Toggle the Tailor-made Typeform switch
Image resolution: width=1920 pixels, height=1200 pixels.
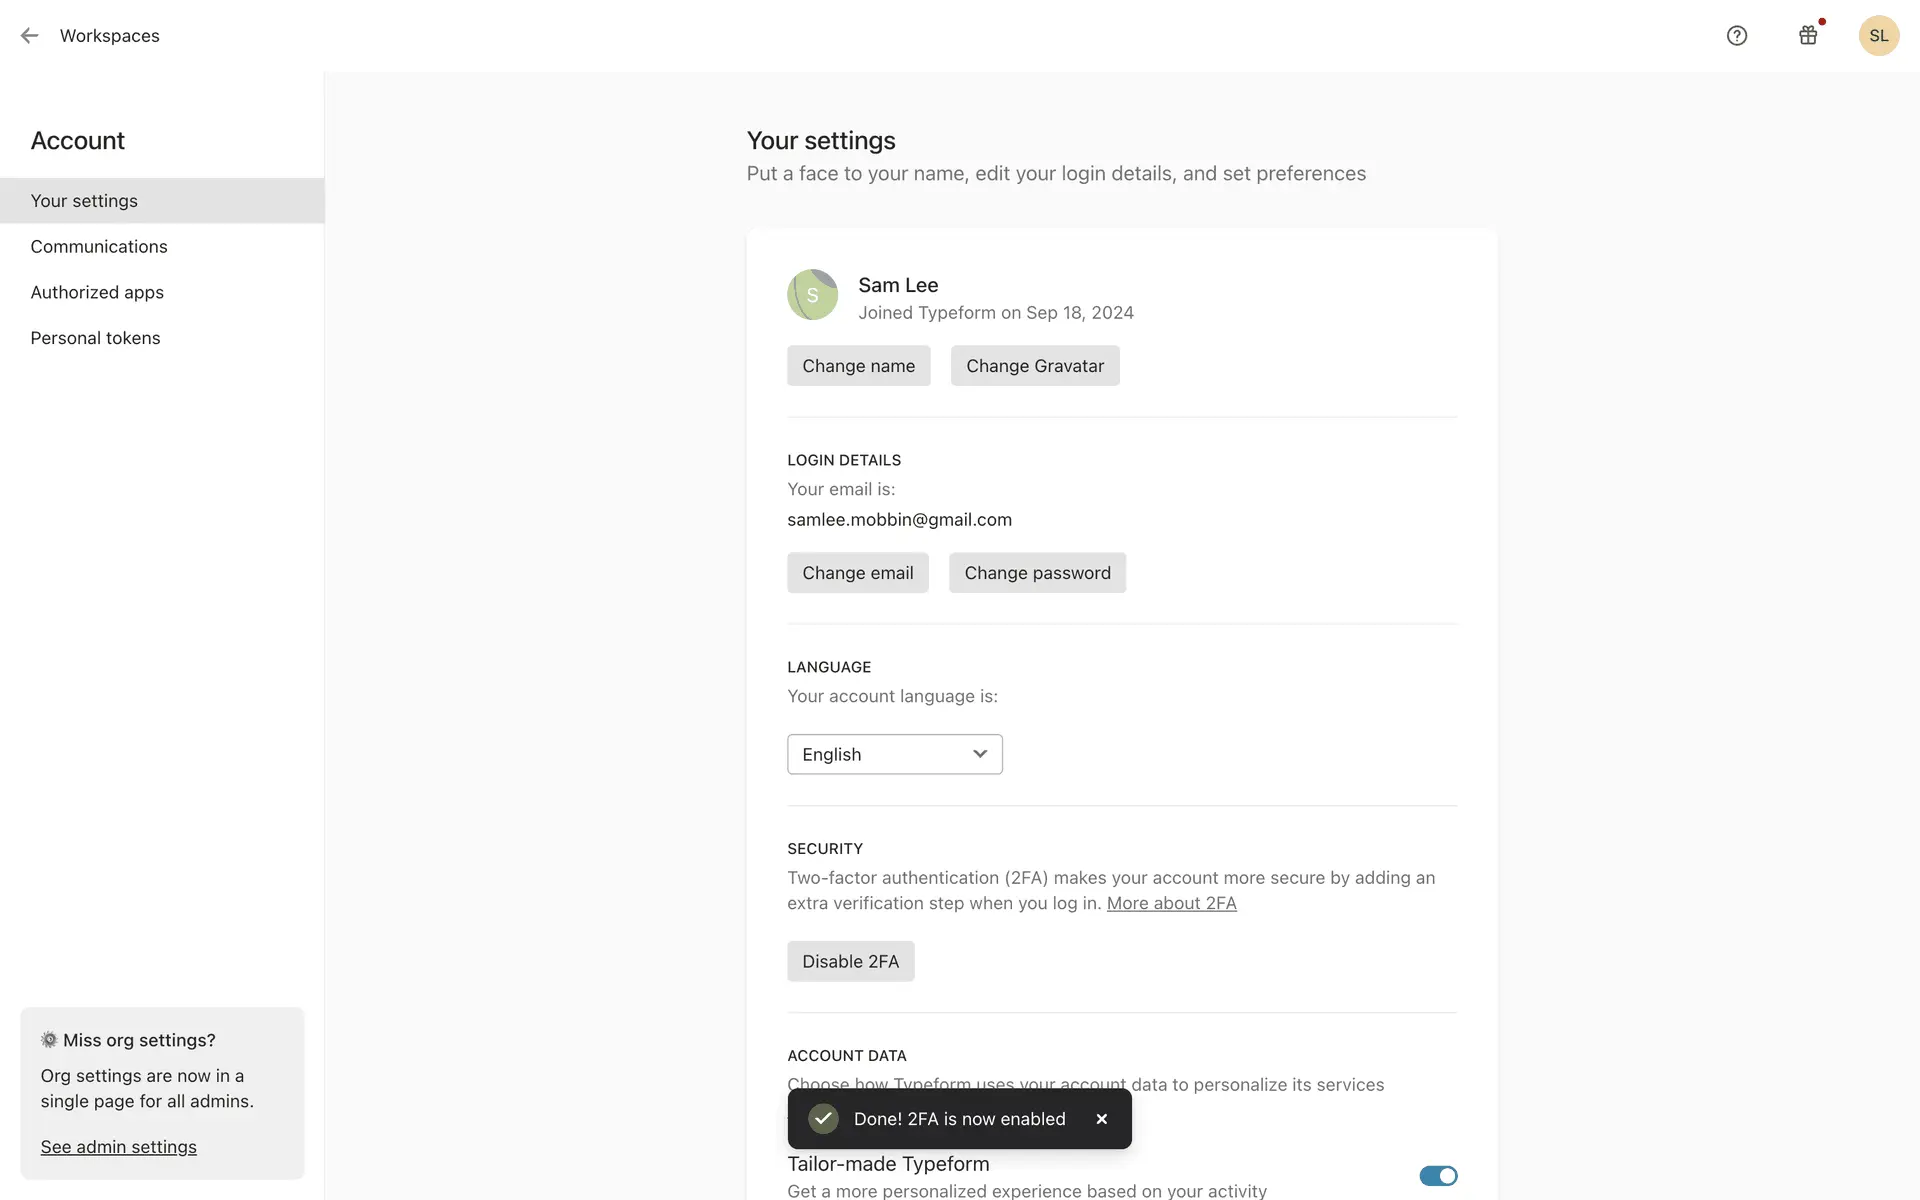[x=1438, y=1176]
